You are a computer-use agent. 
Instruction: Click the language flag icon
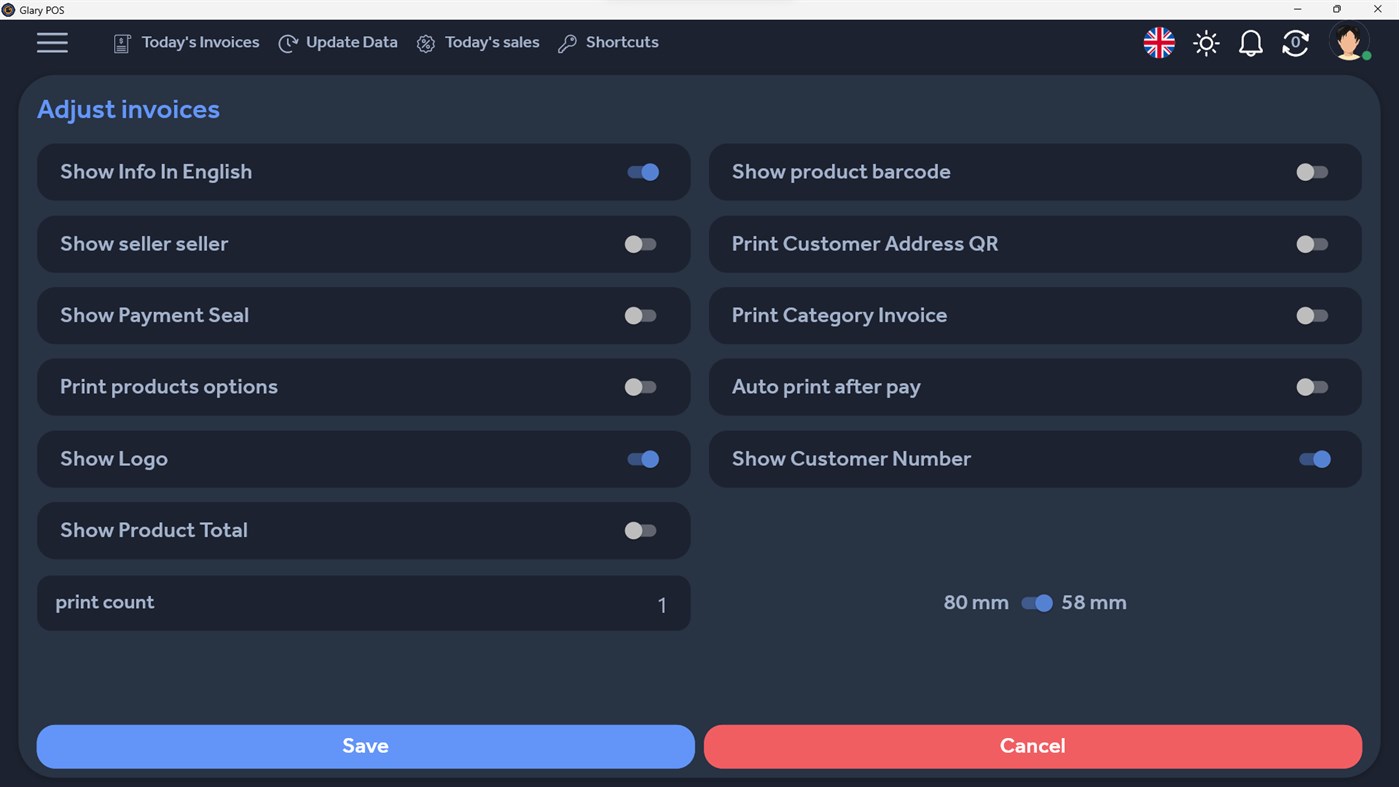(1158, 43)
